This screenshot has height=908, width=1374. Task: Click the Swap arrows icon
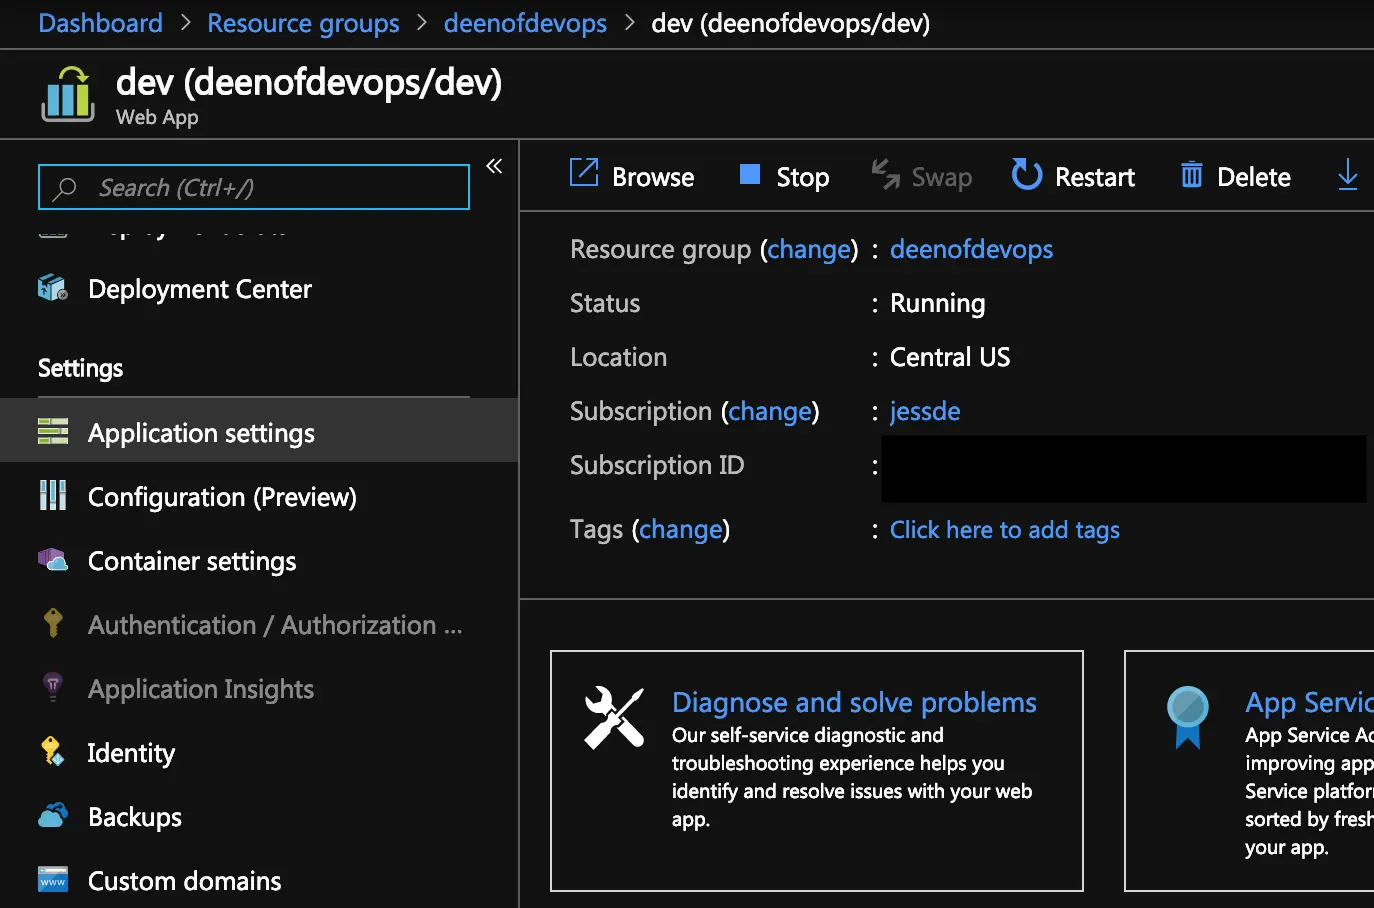coord(885,174)
